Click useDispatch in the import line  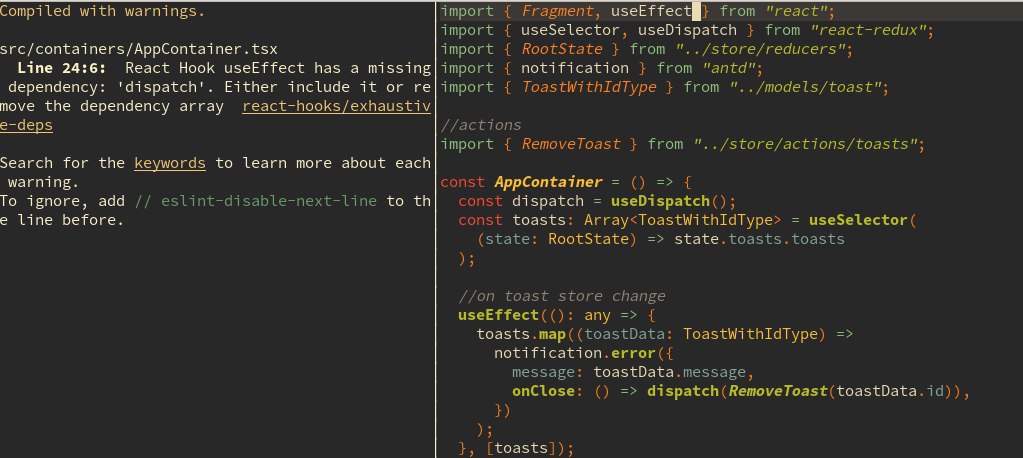coord(687,30)
